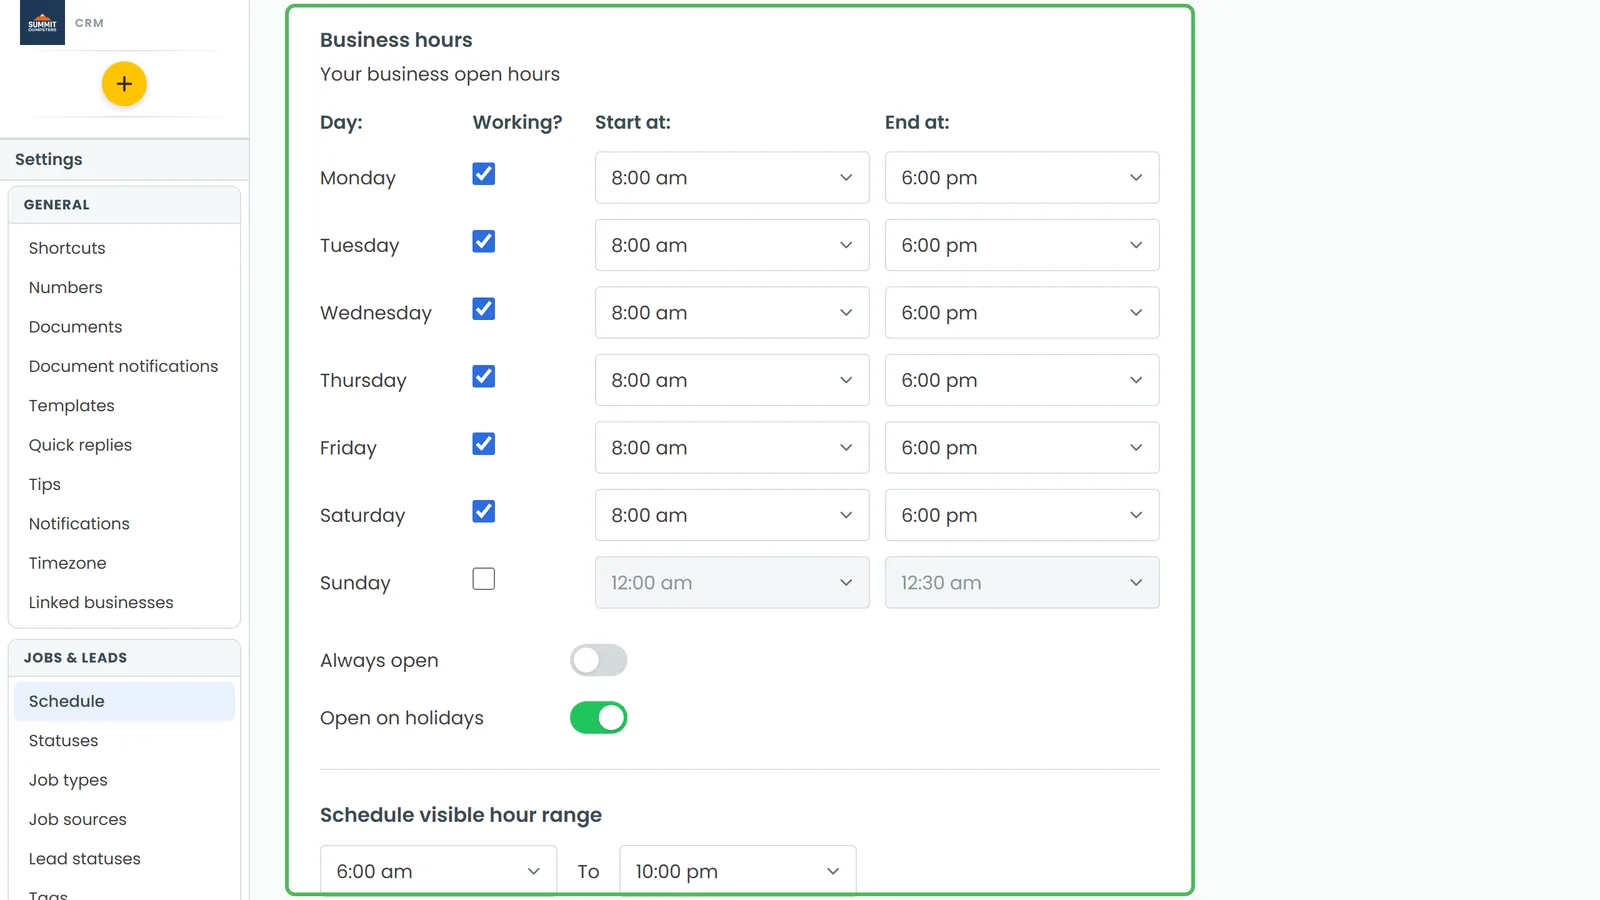Open Monday start time dropdown
The image size is (1600, 900).
(732, 178)
